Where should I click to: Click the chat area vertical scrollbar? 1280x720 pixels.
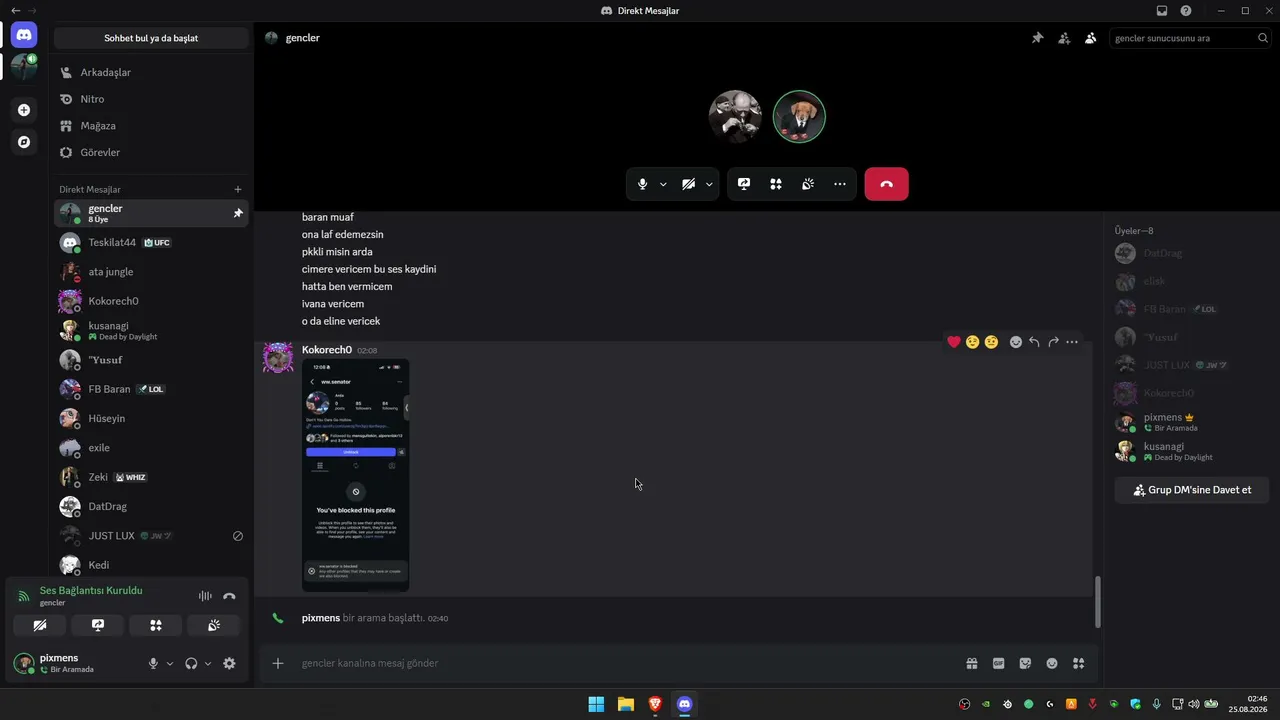tap(1097, 603)
